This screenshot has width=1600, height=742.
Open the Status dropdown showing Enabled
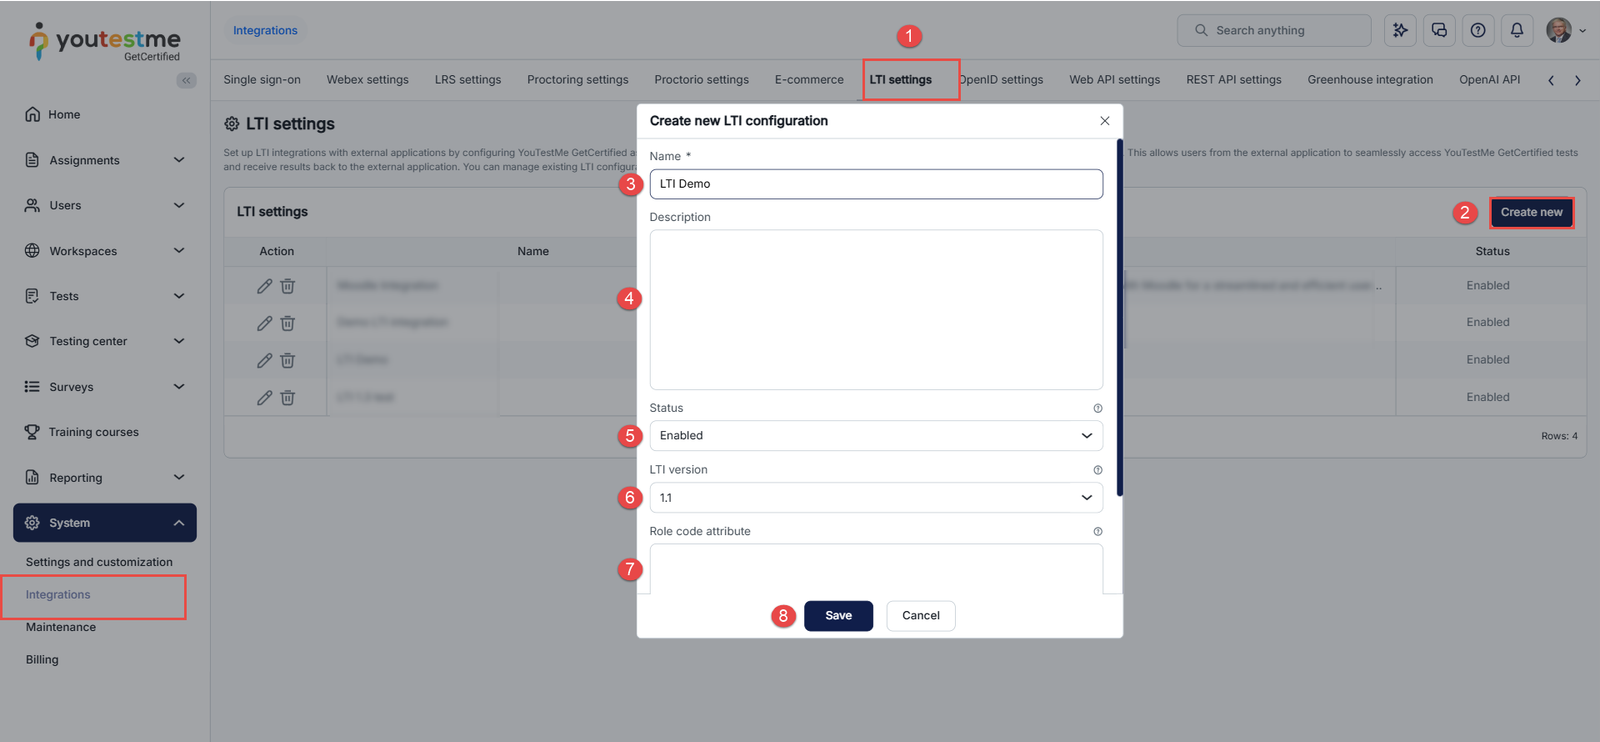pyautogui.click(x=876, y=436)
